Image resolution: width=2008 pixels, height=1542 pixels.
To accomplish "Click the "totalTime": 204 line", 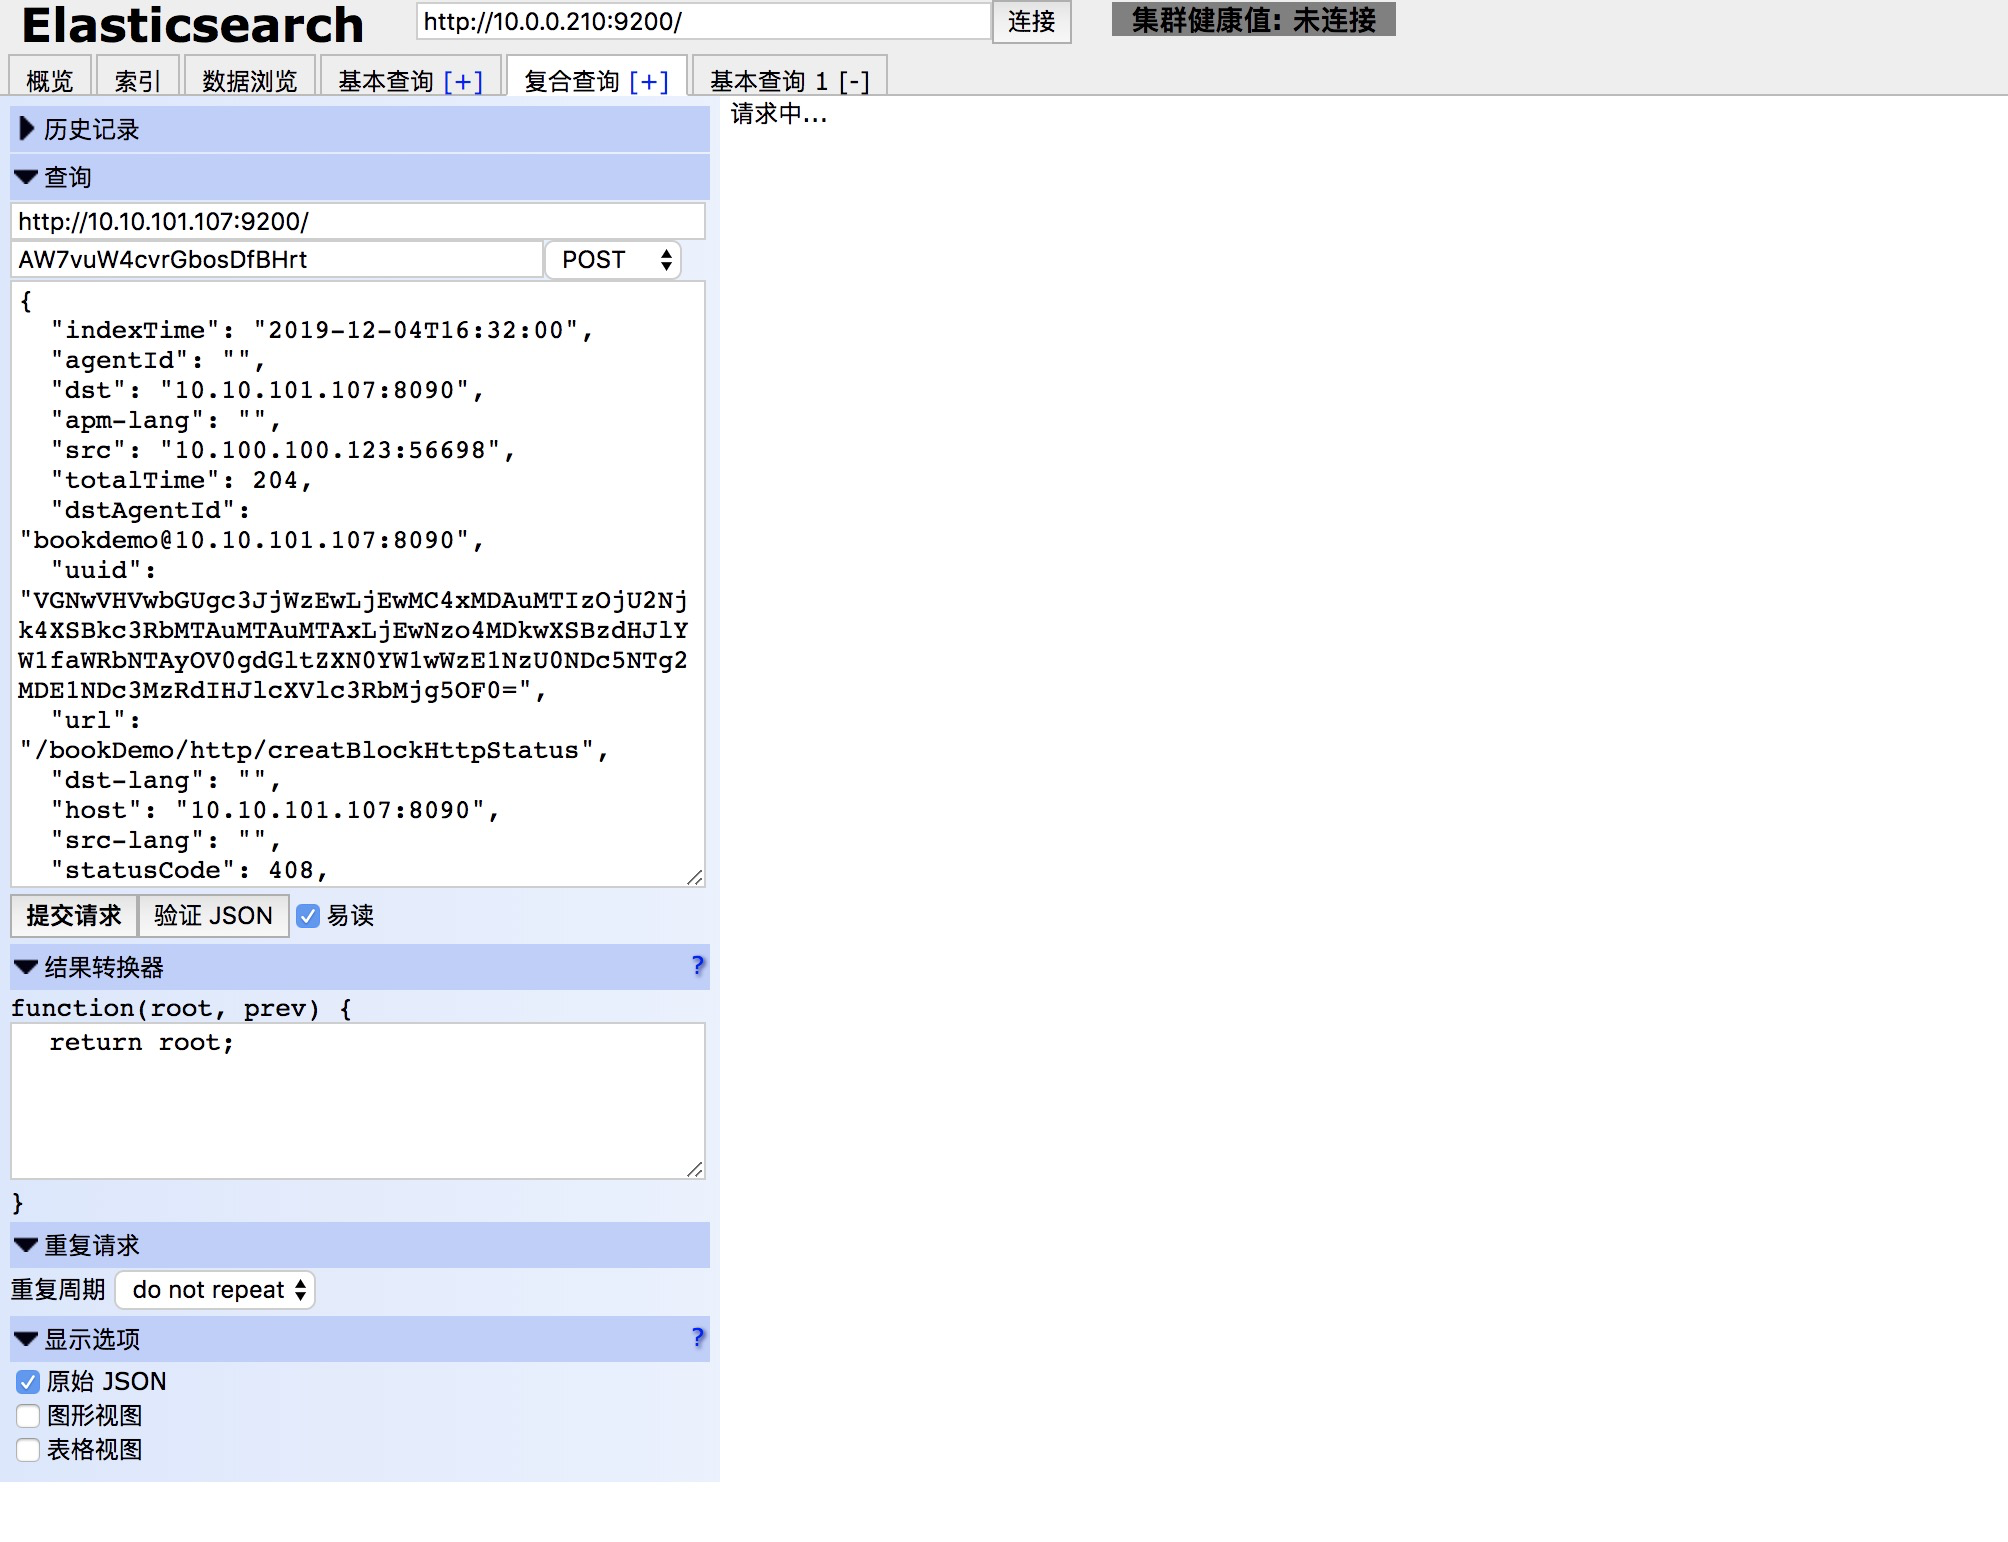I will point(182,480).
